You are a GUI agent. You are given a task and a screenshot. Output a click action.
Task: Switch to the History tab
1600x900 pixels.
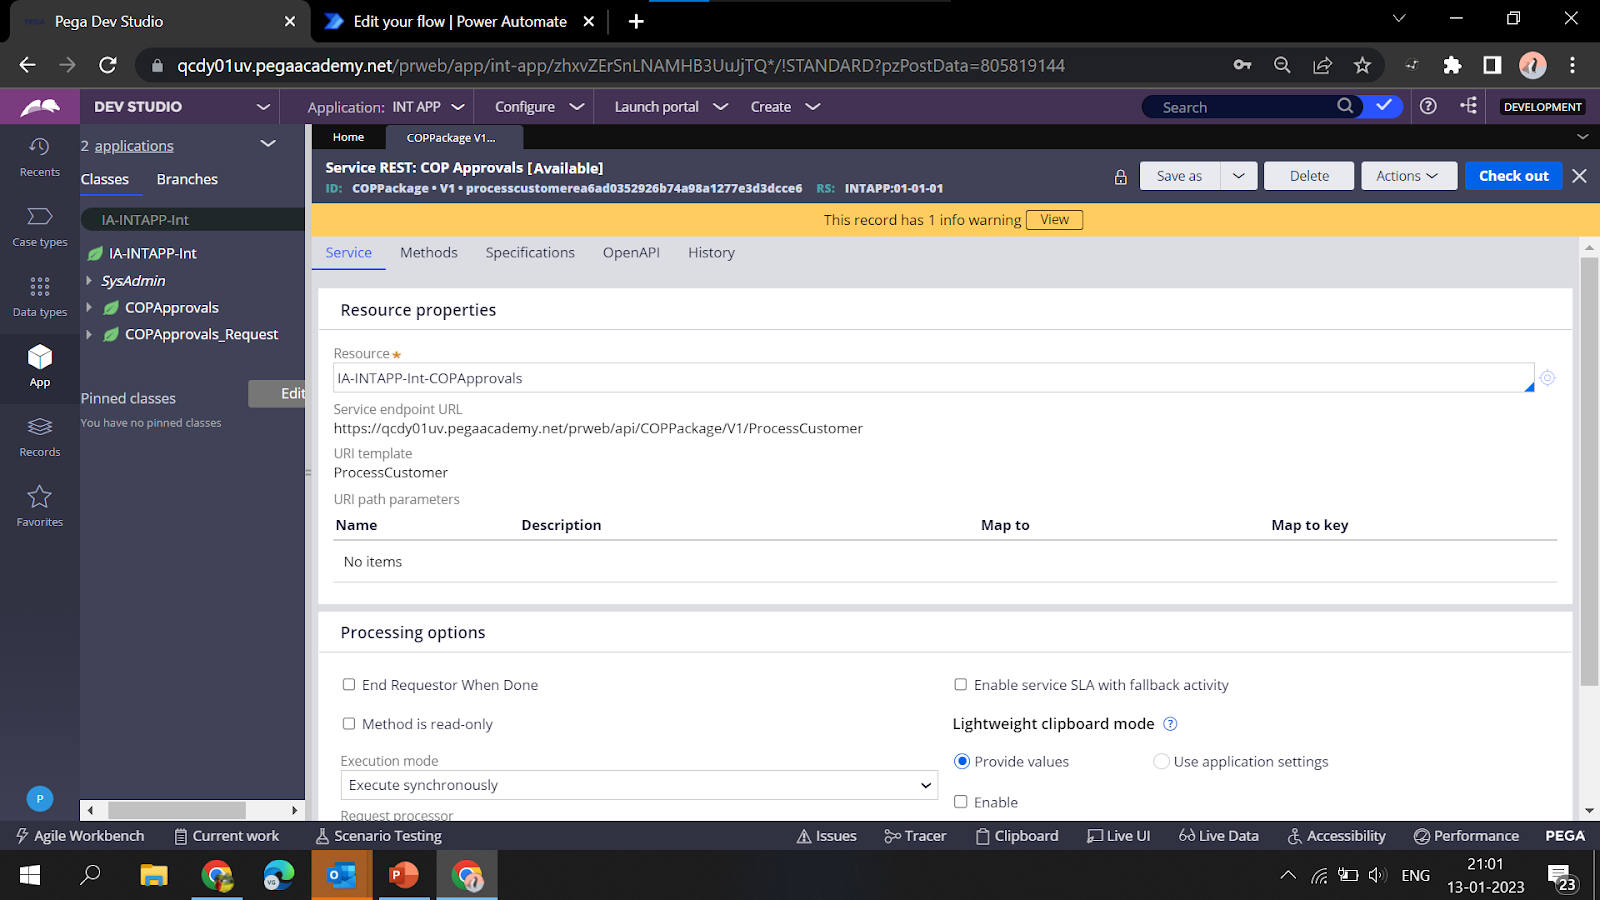pos(711,253)
